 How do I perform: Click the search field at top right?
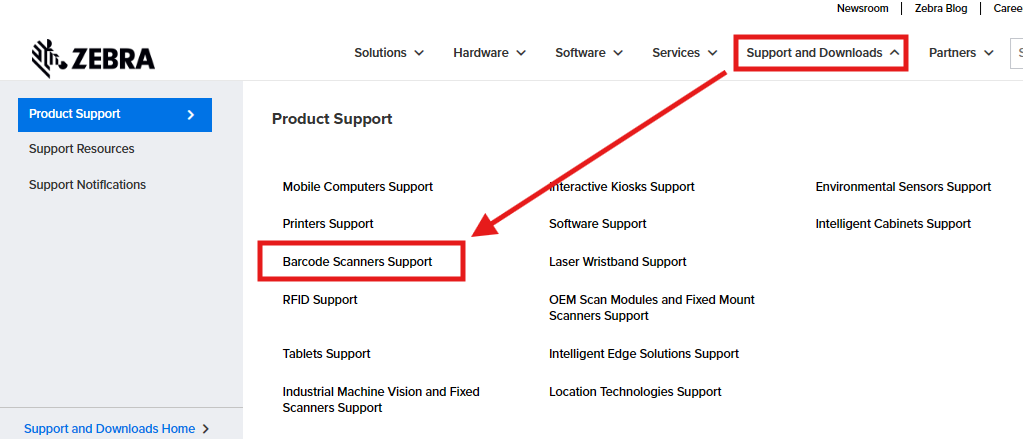point(1017,53)
